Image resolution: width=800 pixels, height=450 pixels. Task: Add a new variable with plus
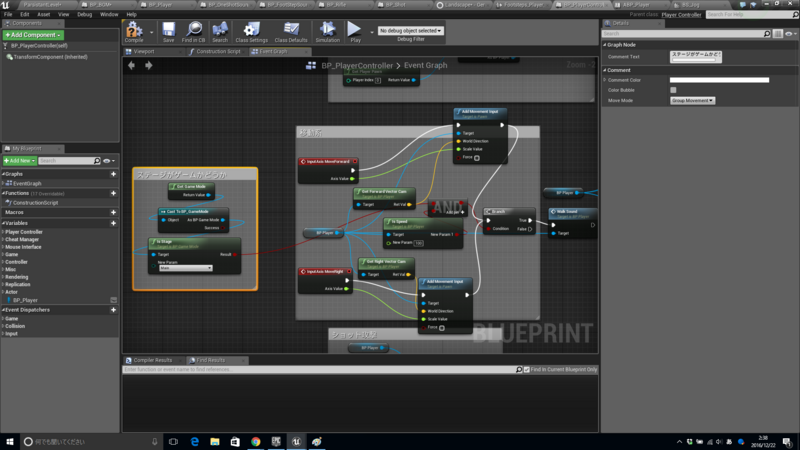click(x=113, y=223)
